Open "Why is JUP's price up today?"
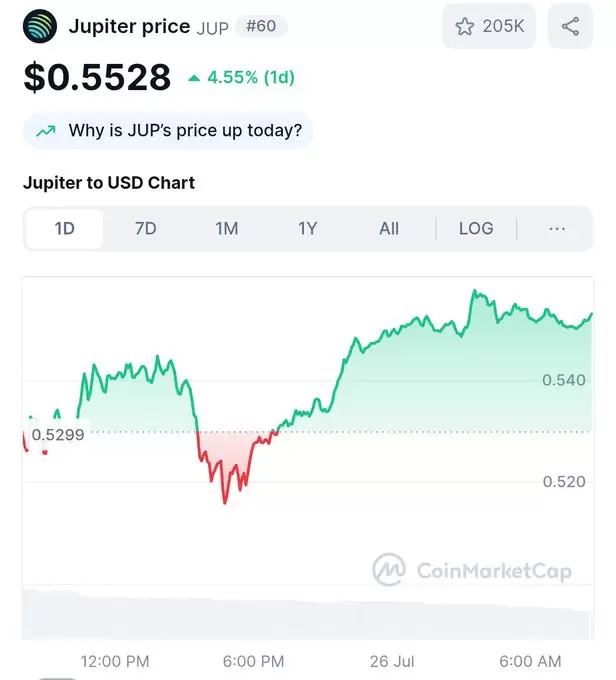This screenshot has height=680, width=616. click(168, 131)
